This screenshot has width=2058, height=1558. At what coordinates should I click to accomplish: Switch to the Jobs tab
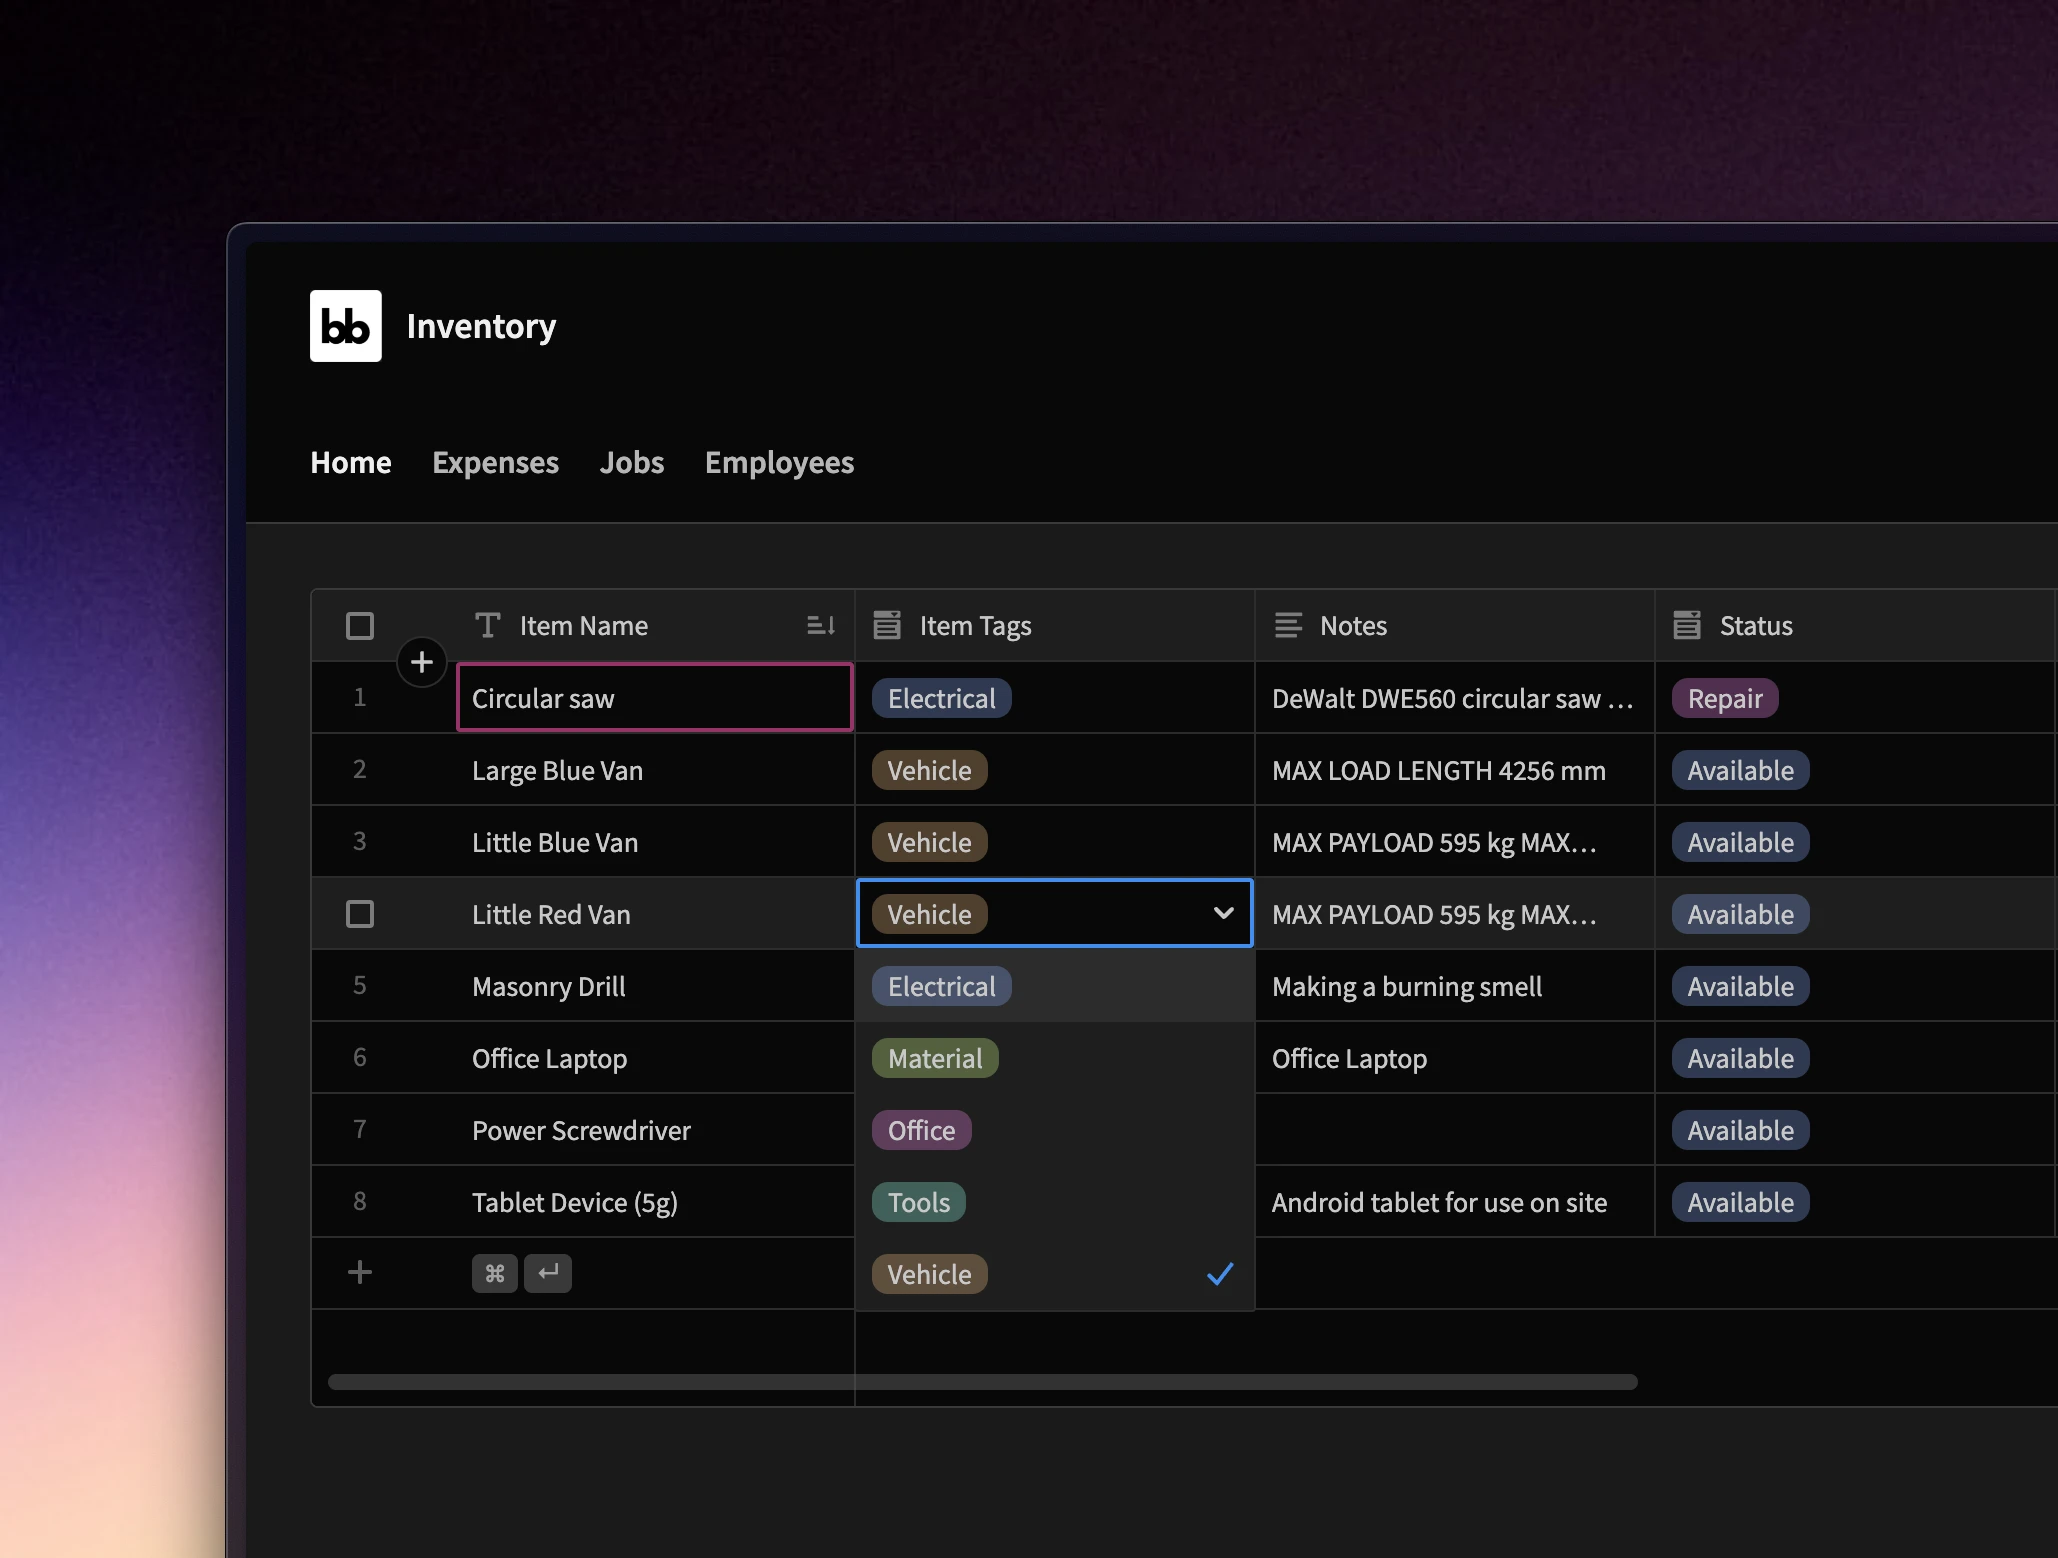[x=632, y=462]
